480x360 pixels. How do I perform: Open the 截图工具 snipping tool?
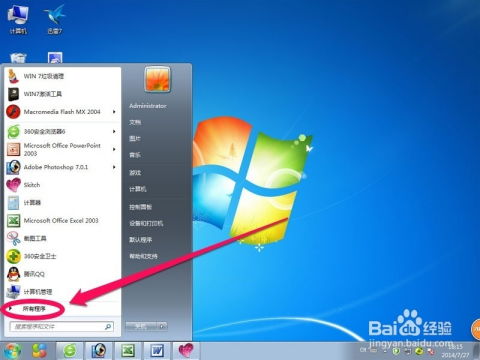point(63,238)
